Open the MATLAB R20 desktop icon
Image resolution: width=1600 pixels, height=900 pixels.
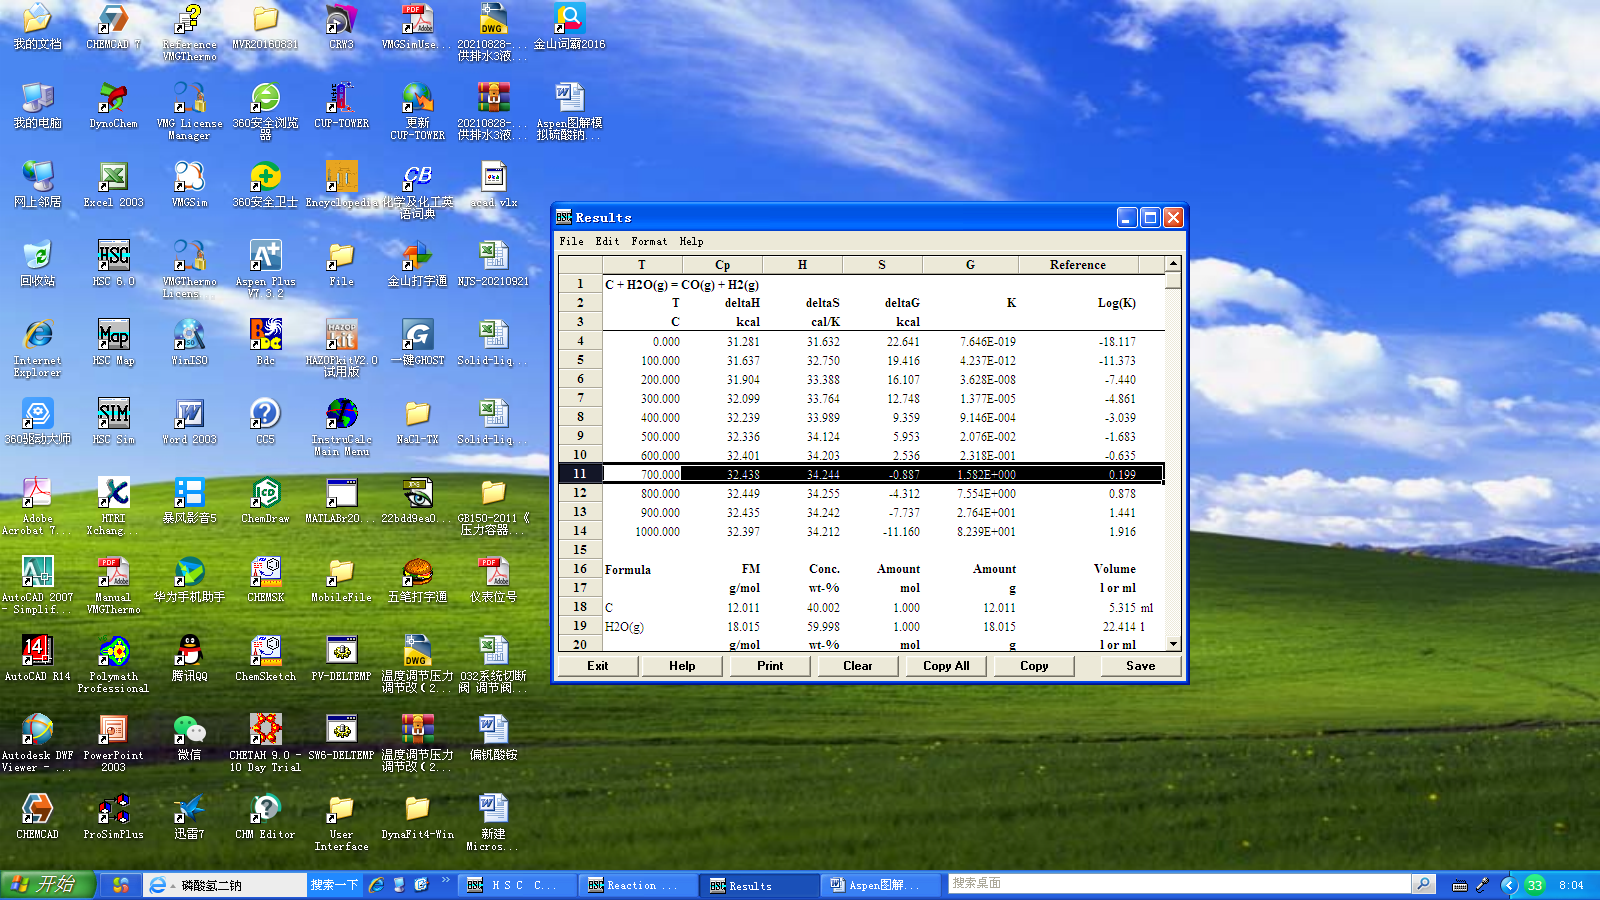[341, 500]
